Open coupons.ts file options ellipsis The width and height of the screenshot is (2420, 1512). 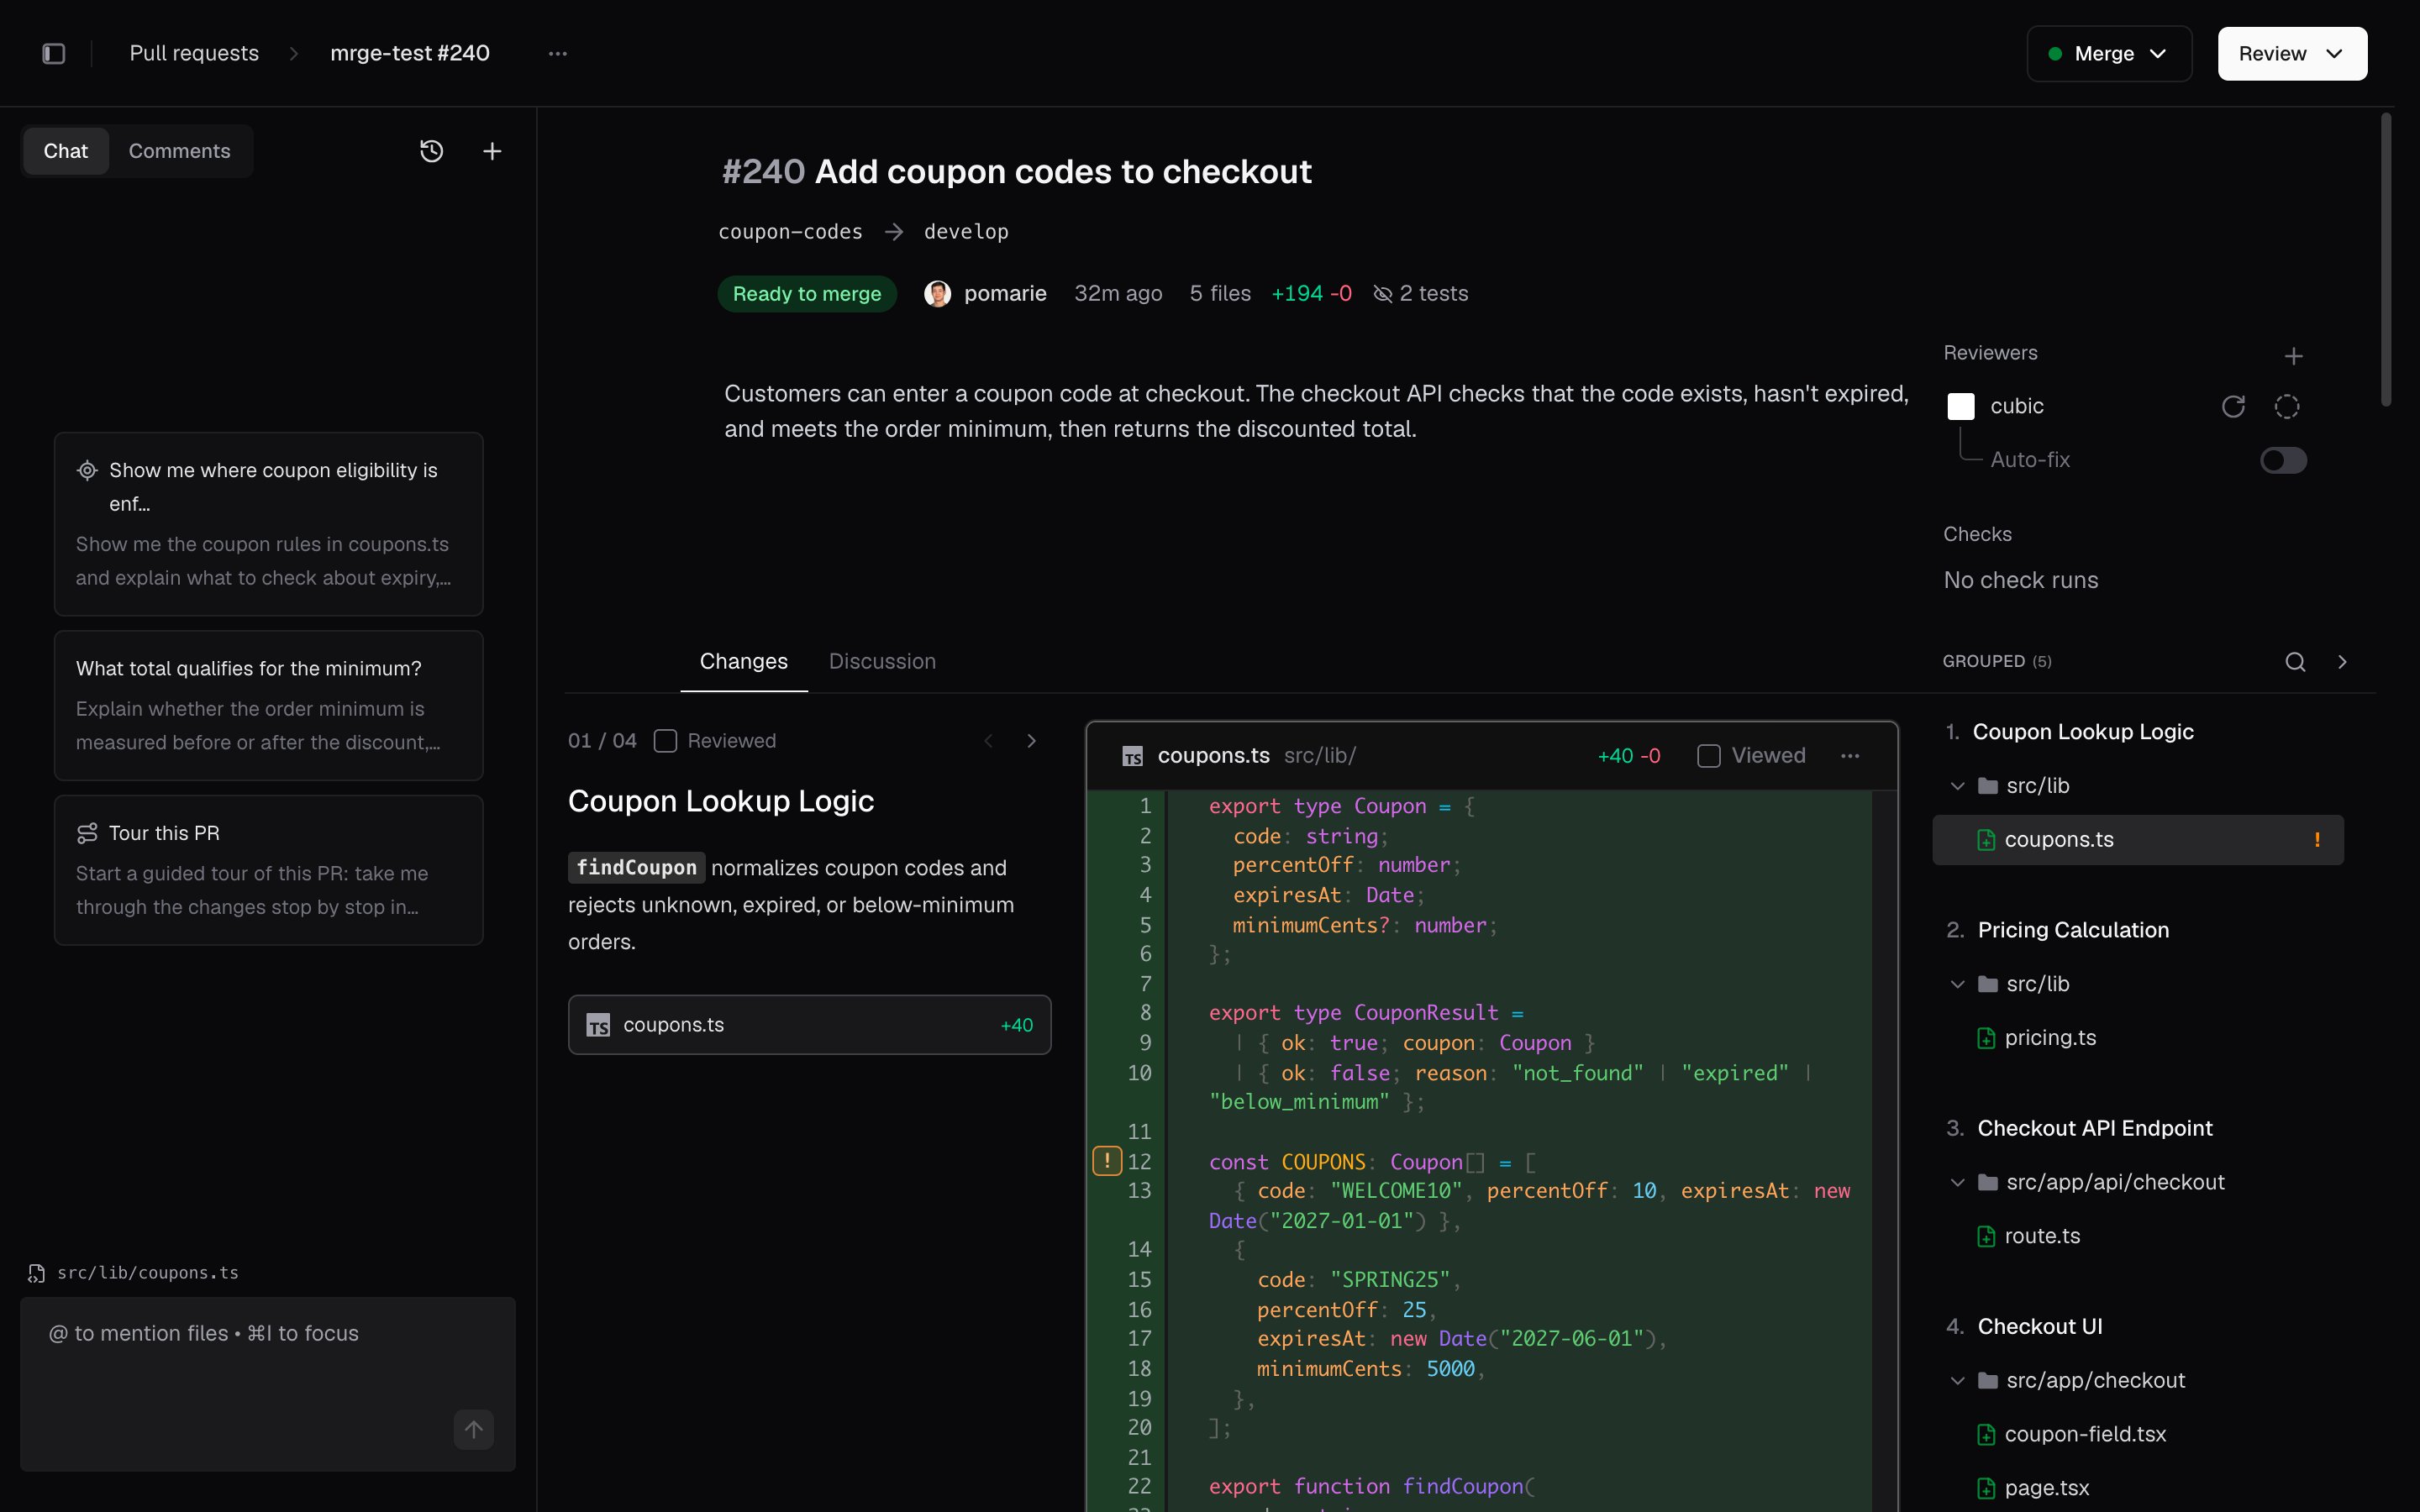pos(1850,756)
